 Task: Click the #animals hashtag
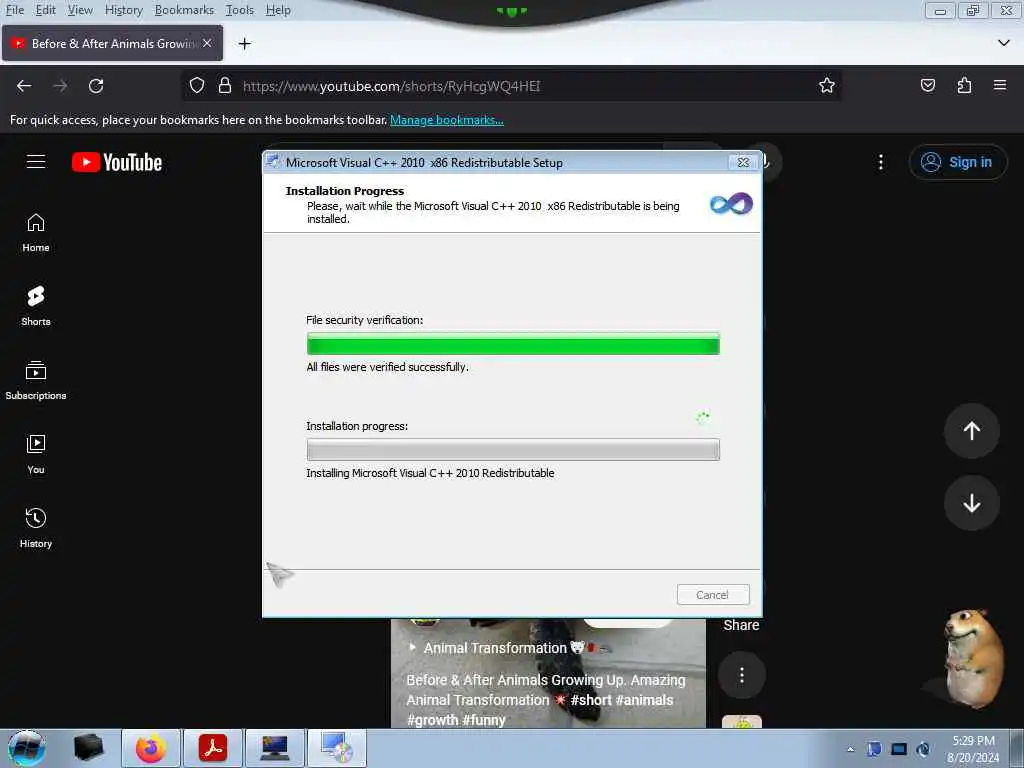[644, 700]
